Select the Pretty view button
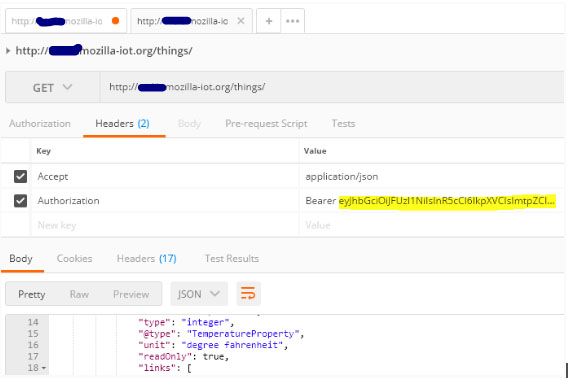The width and height of the screenshot is (569, 385). tap(32, 294)
